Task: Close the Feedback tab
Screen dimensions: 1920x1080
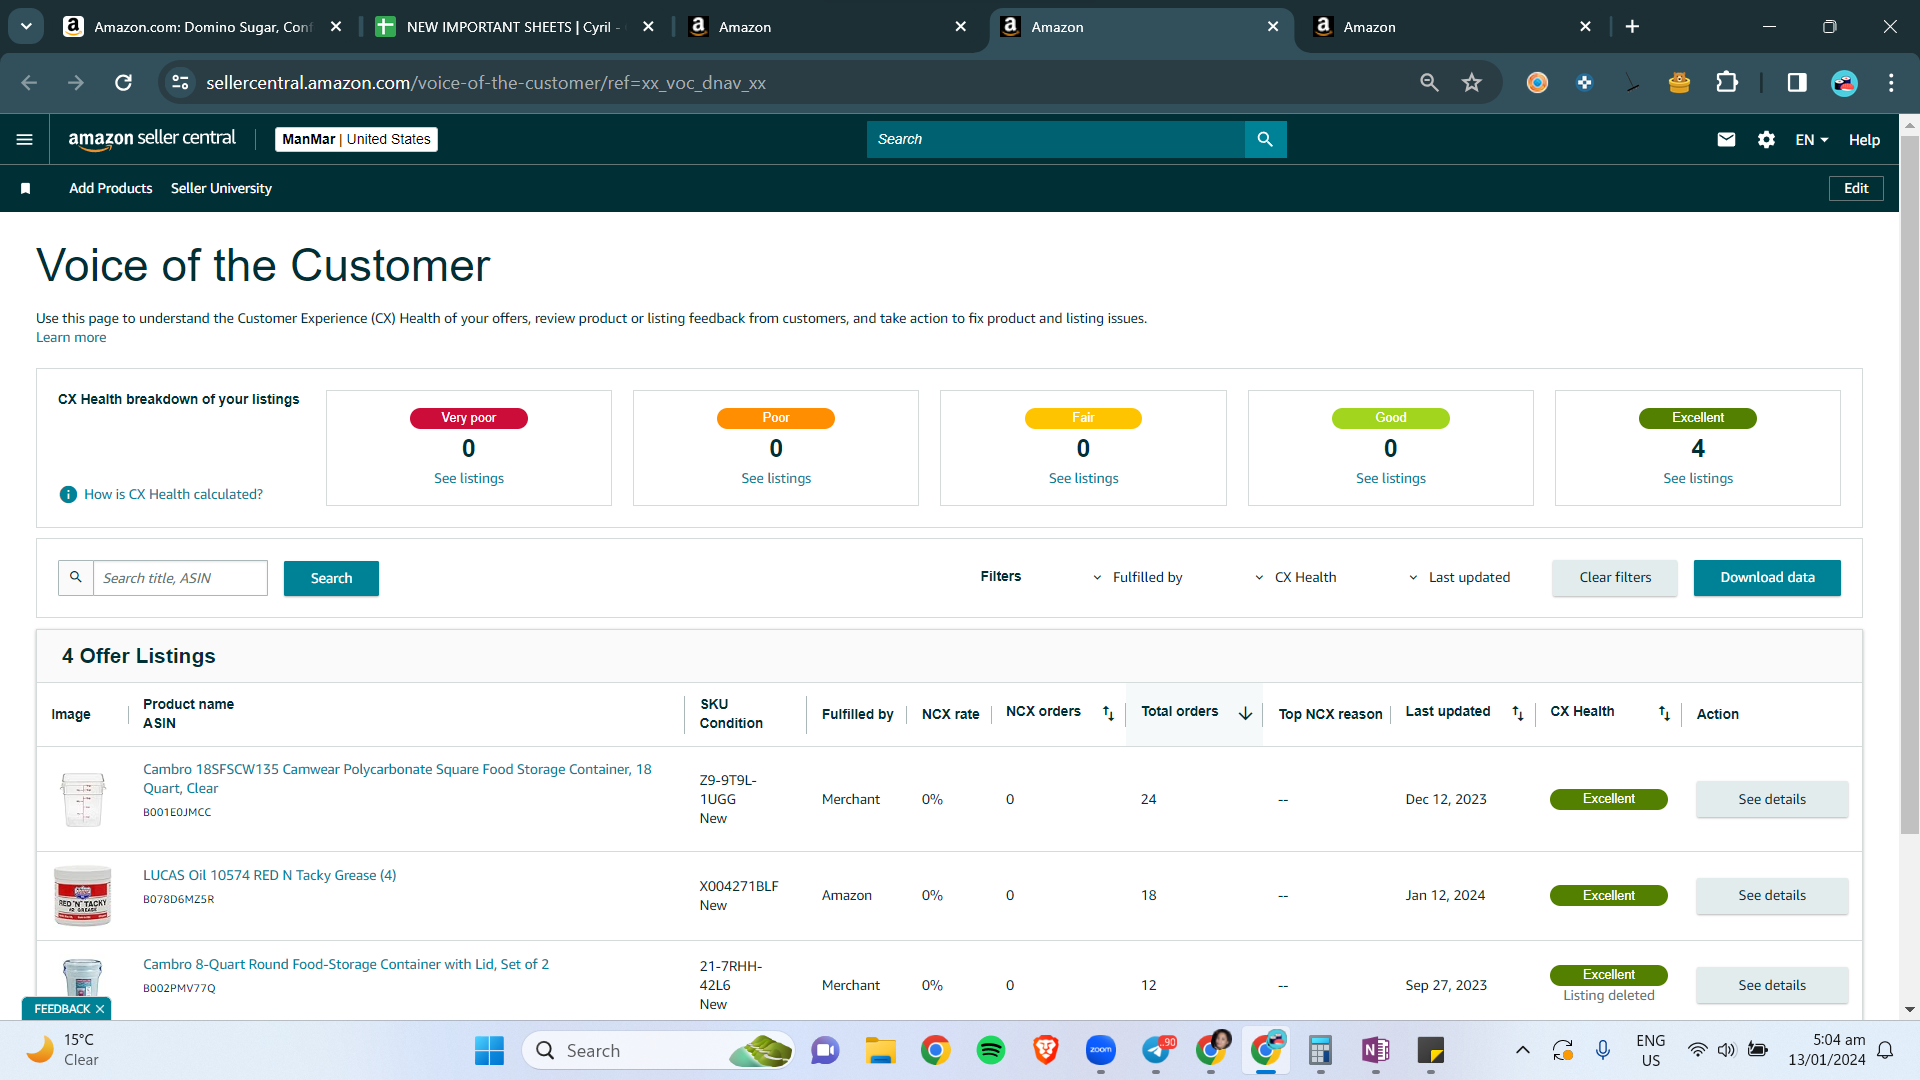Action: click(x=100, y=1009)
